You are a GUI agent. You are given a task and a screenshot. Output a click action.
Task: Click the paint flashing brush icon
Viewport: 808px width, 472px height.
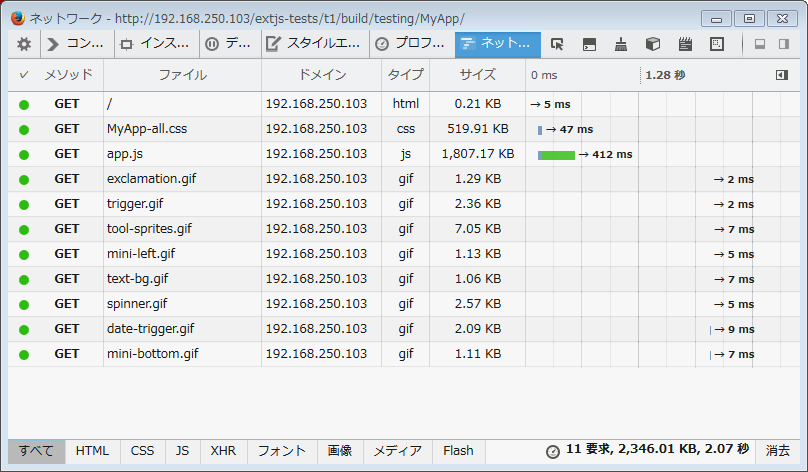tap(621, 44)
